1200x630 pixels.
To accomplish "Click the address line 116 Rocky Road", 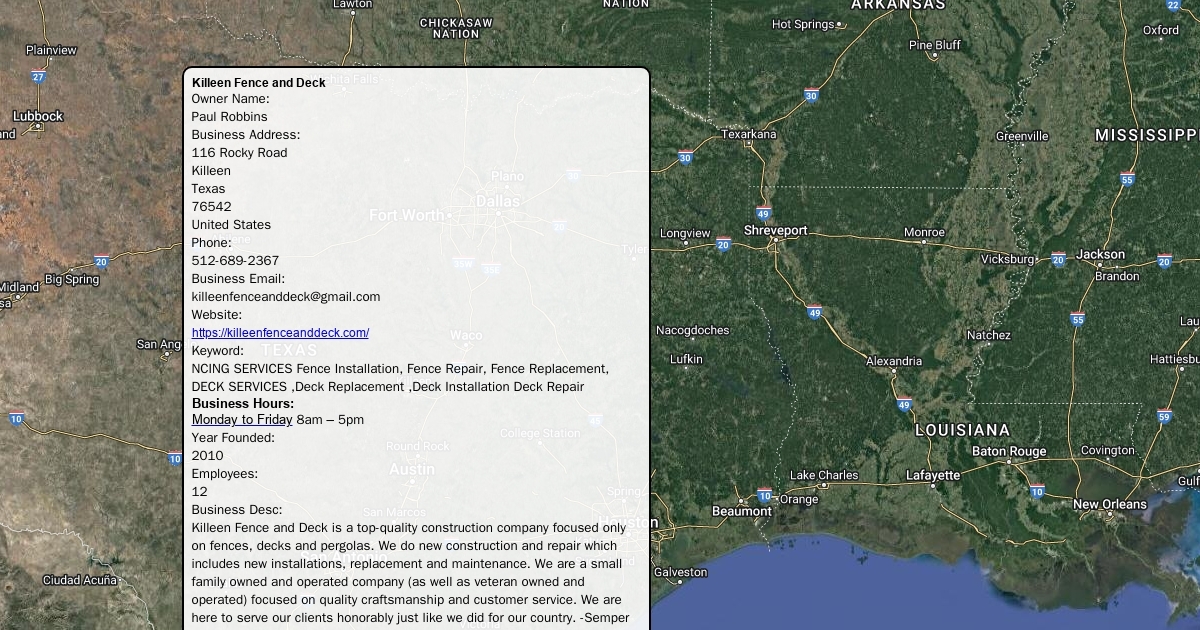I will (x=240, y=153).
